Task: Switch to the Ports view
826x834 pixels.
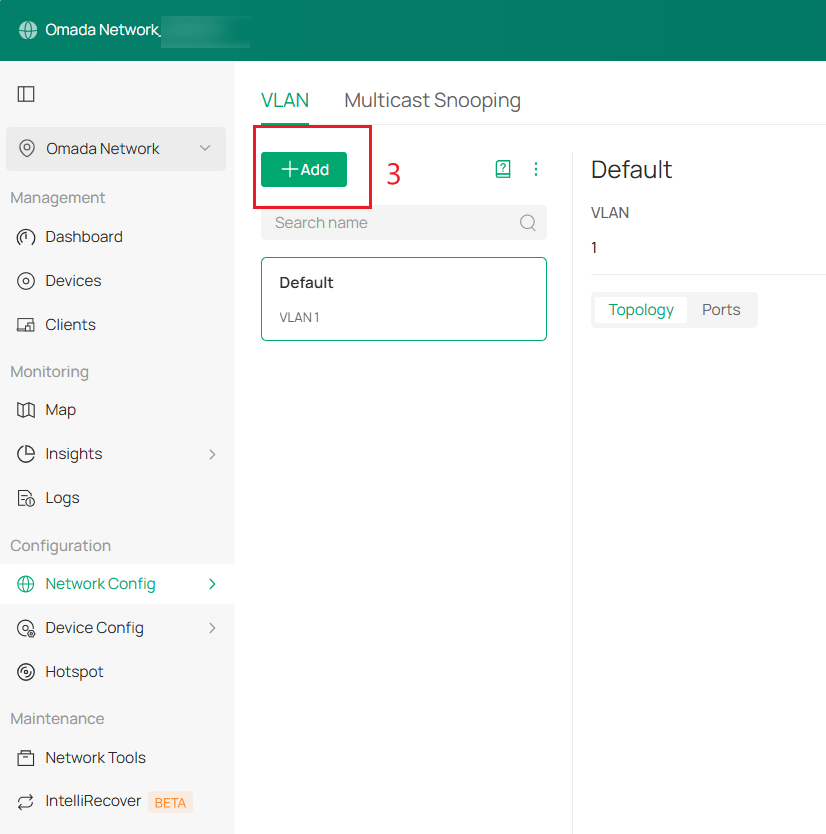Action: (721, 310)
